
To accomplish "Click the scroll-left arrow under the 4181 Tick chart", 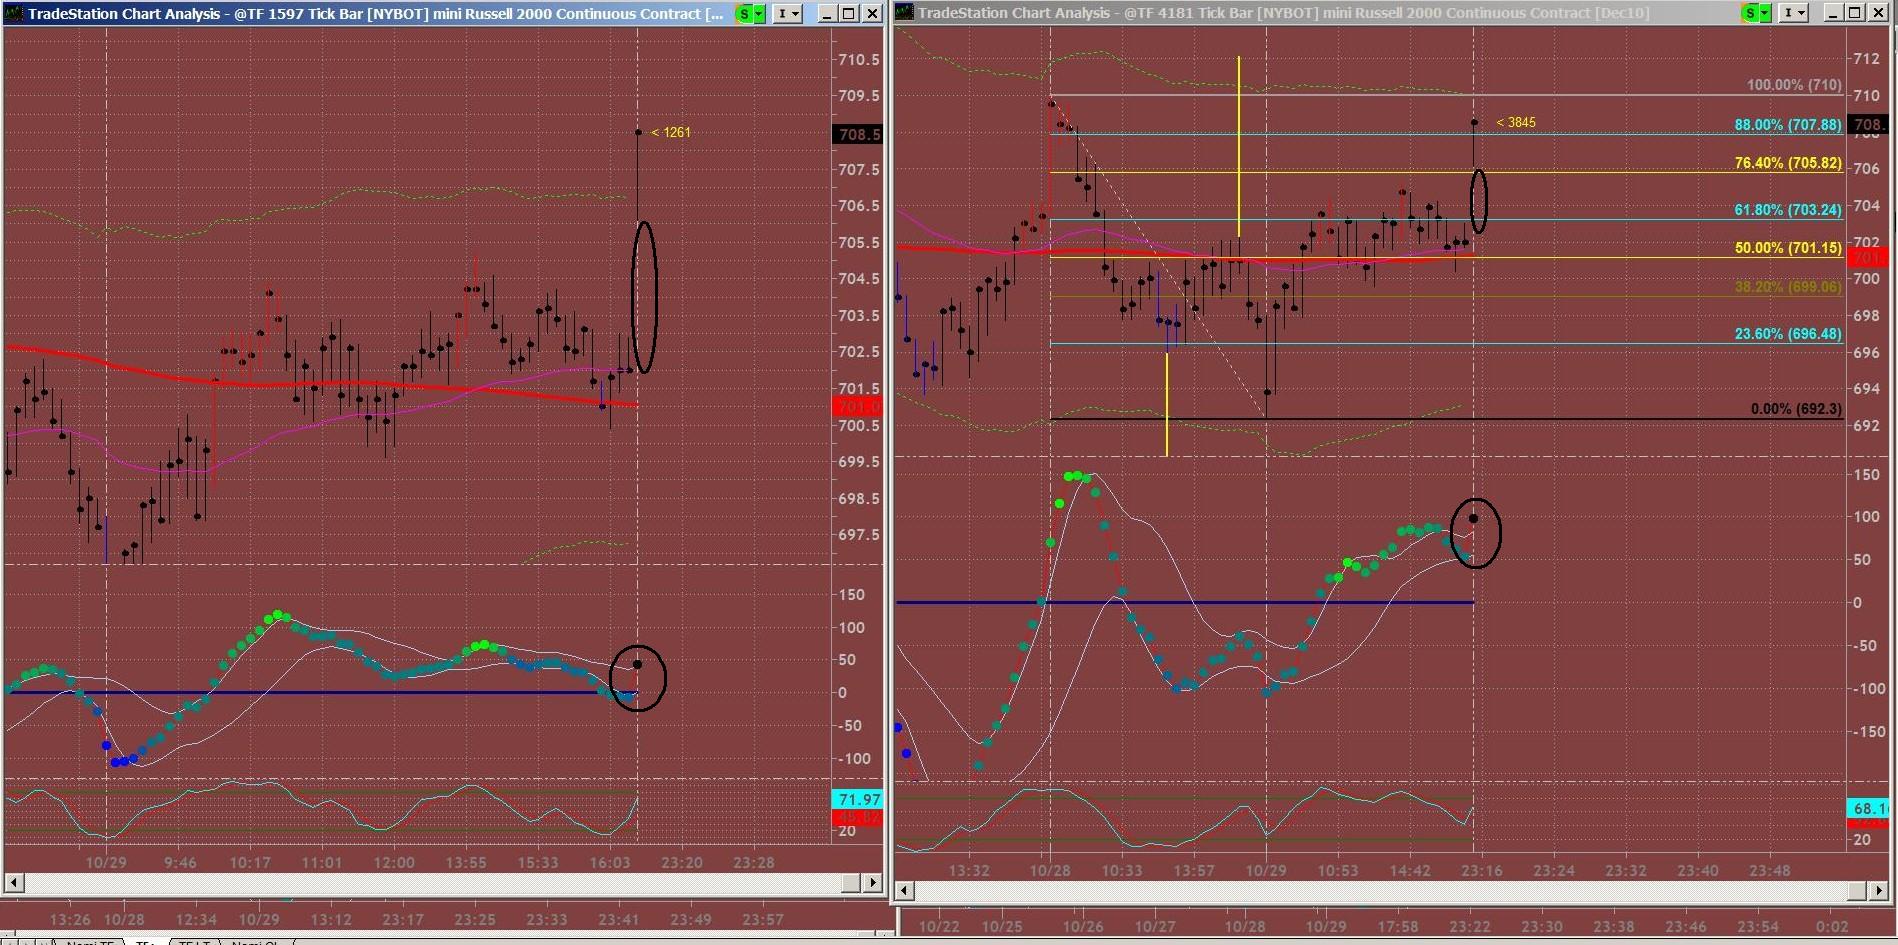I will click(905, 890).
